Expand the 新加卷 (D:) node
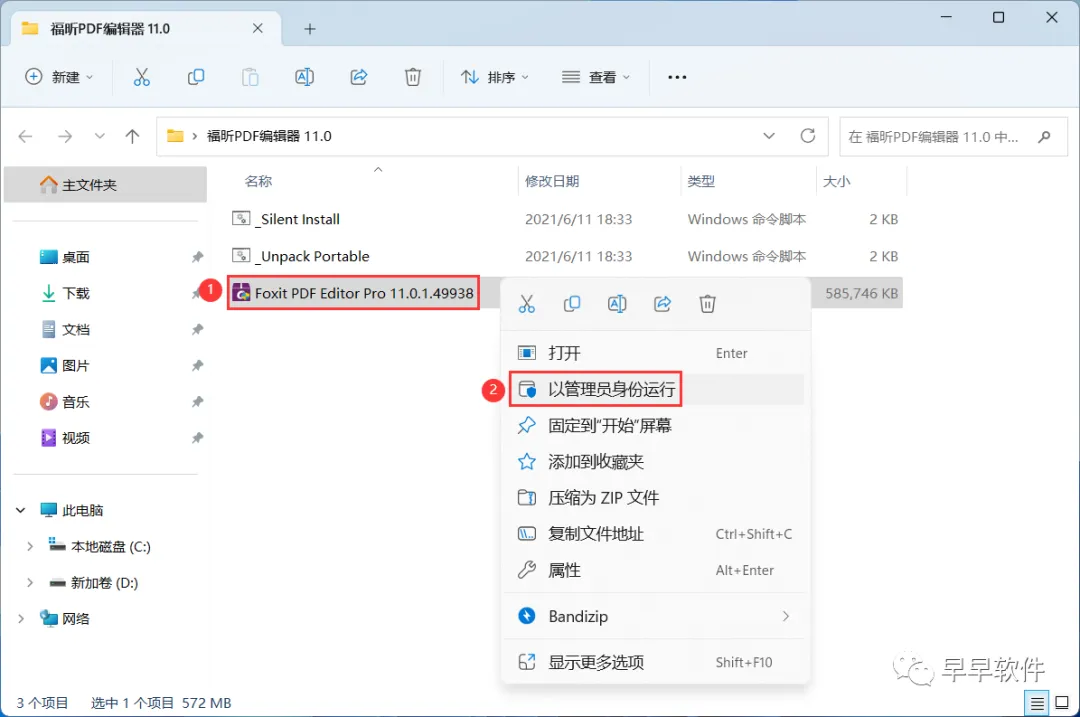The image size is (1080, 717). click(x=30, y=583)
